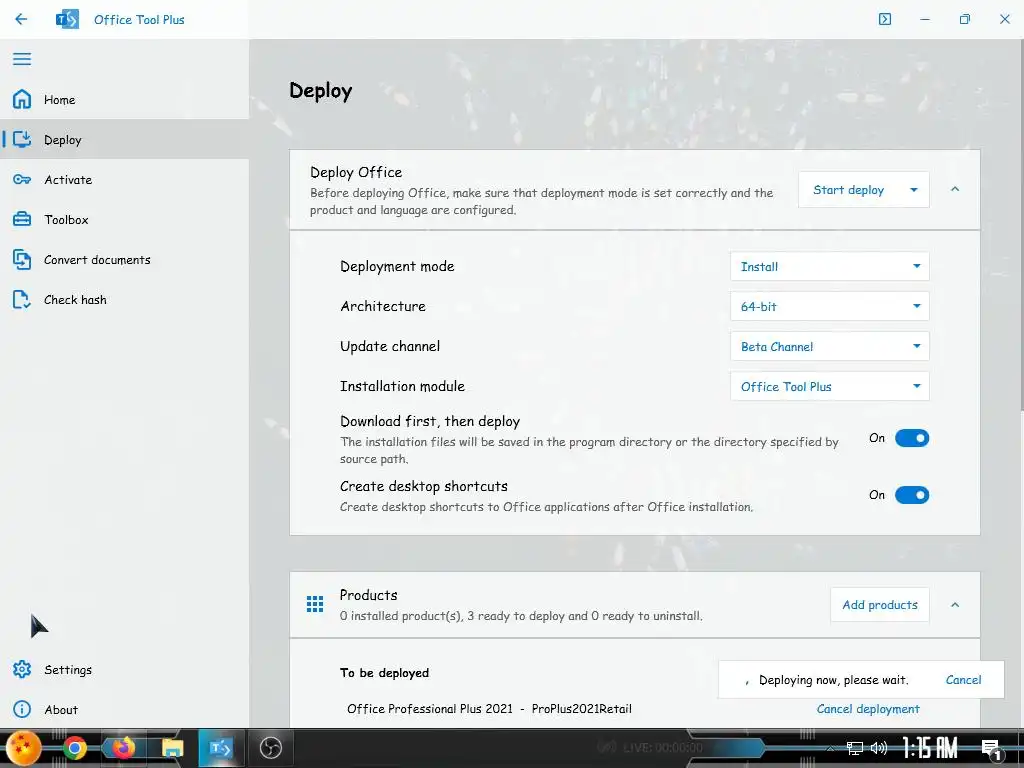Click the Office Tool Plus logo icon
This screenshot has height=768, width=1024.
(x=67, y=19)
